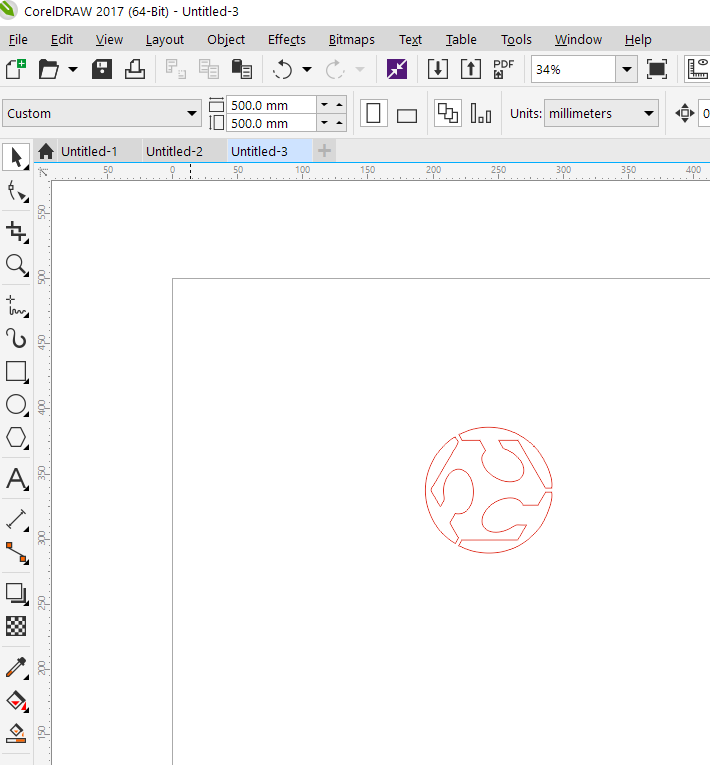Click the page width 500.0 mm field
The height and width of the screenshot is (765, 710).
pos(271,105)
